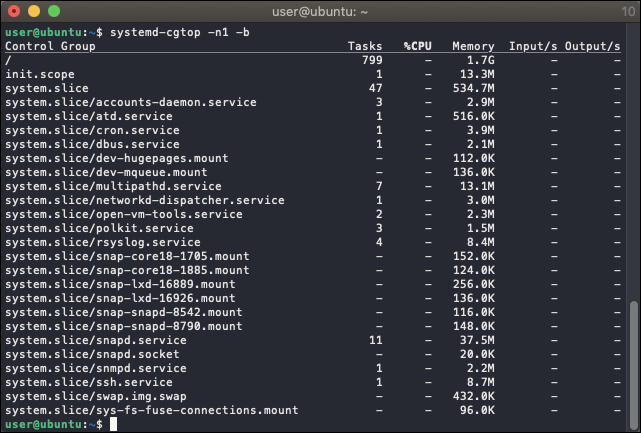Click swap.img.swap row name
Image resolution: width=641 pixels, height=433 pixels.
96,396
